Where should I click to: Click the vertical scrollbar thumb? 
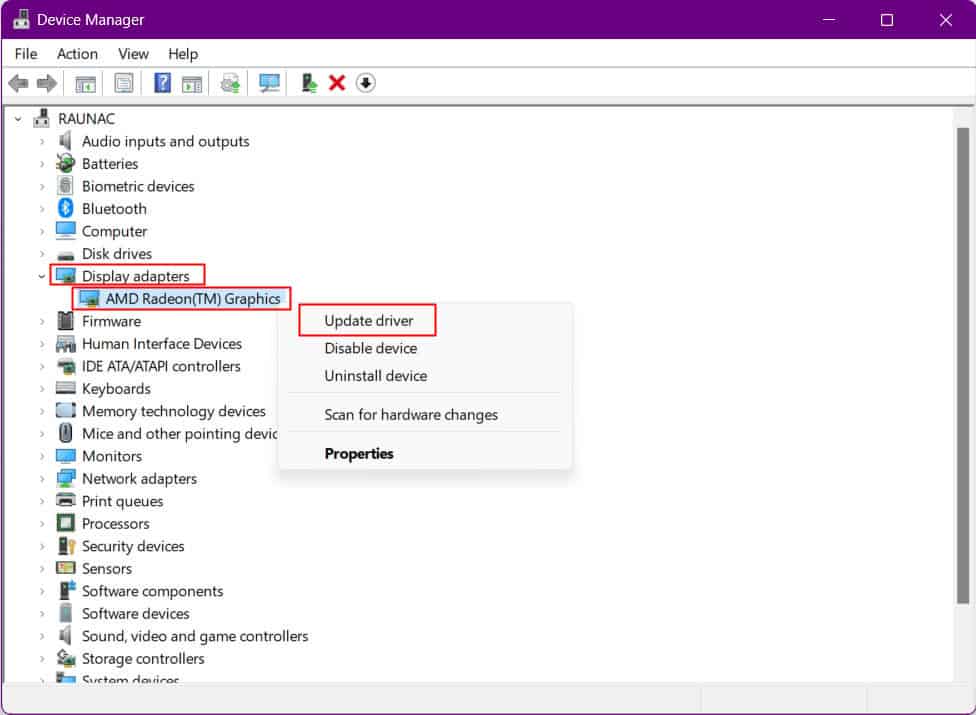pos(962,366)
